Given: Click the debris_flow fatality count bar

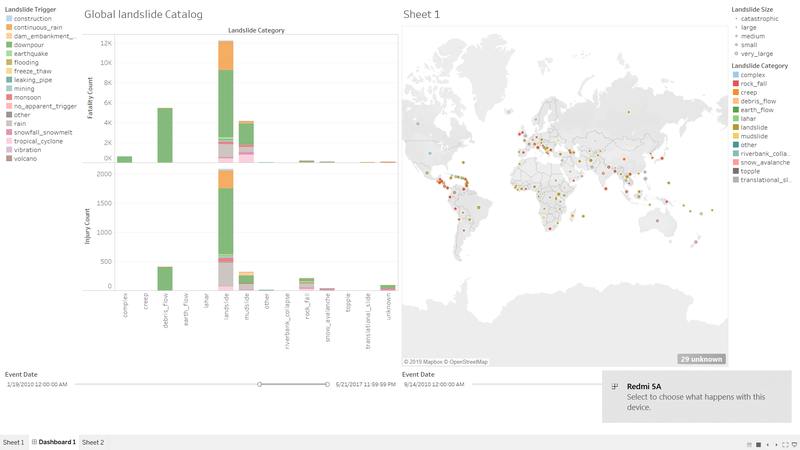Looking at the screenshot, I should (165, 135).
